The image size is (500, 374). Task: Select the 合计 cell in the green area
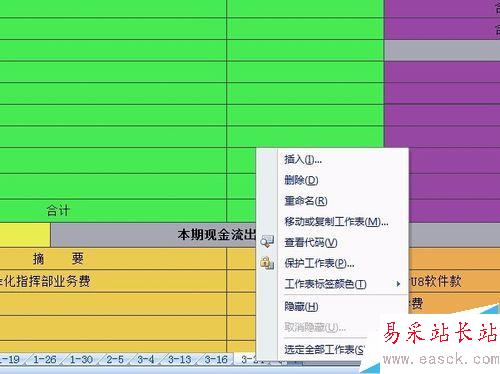113,211
